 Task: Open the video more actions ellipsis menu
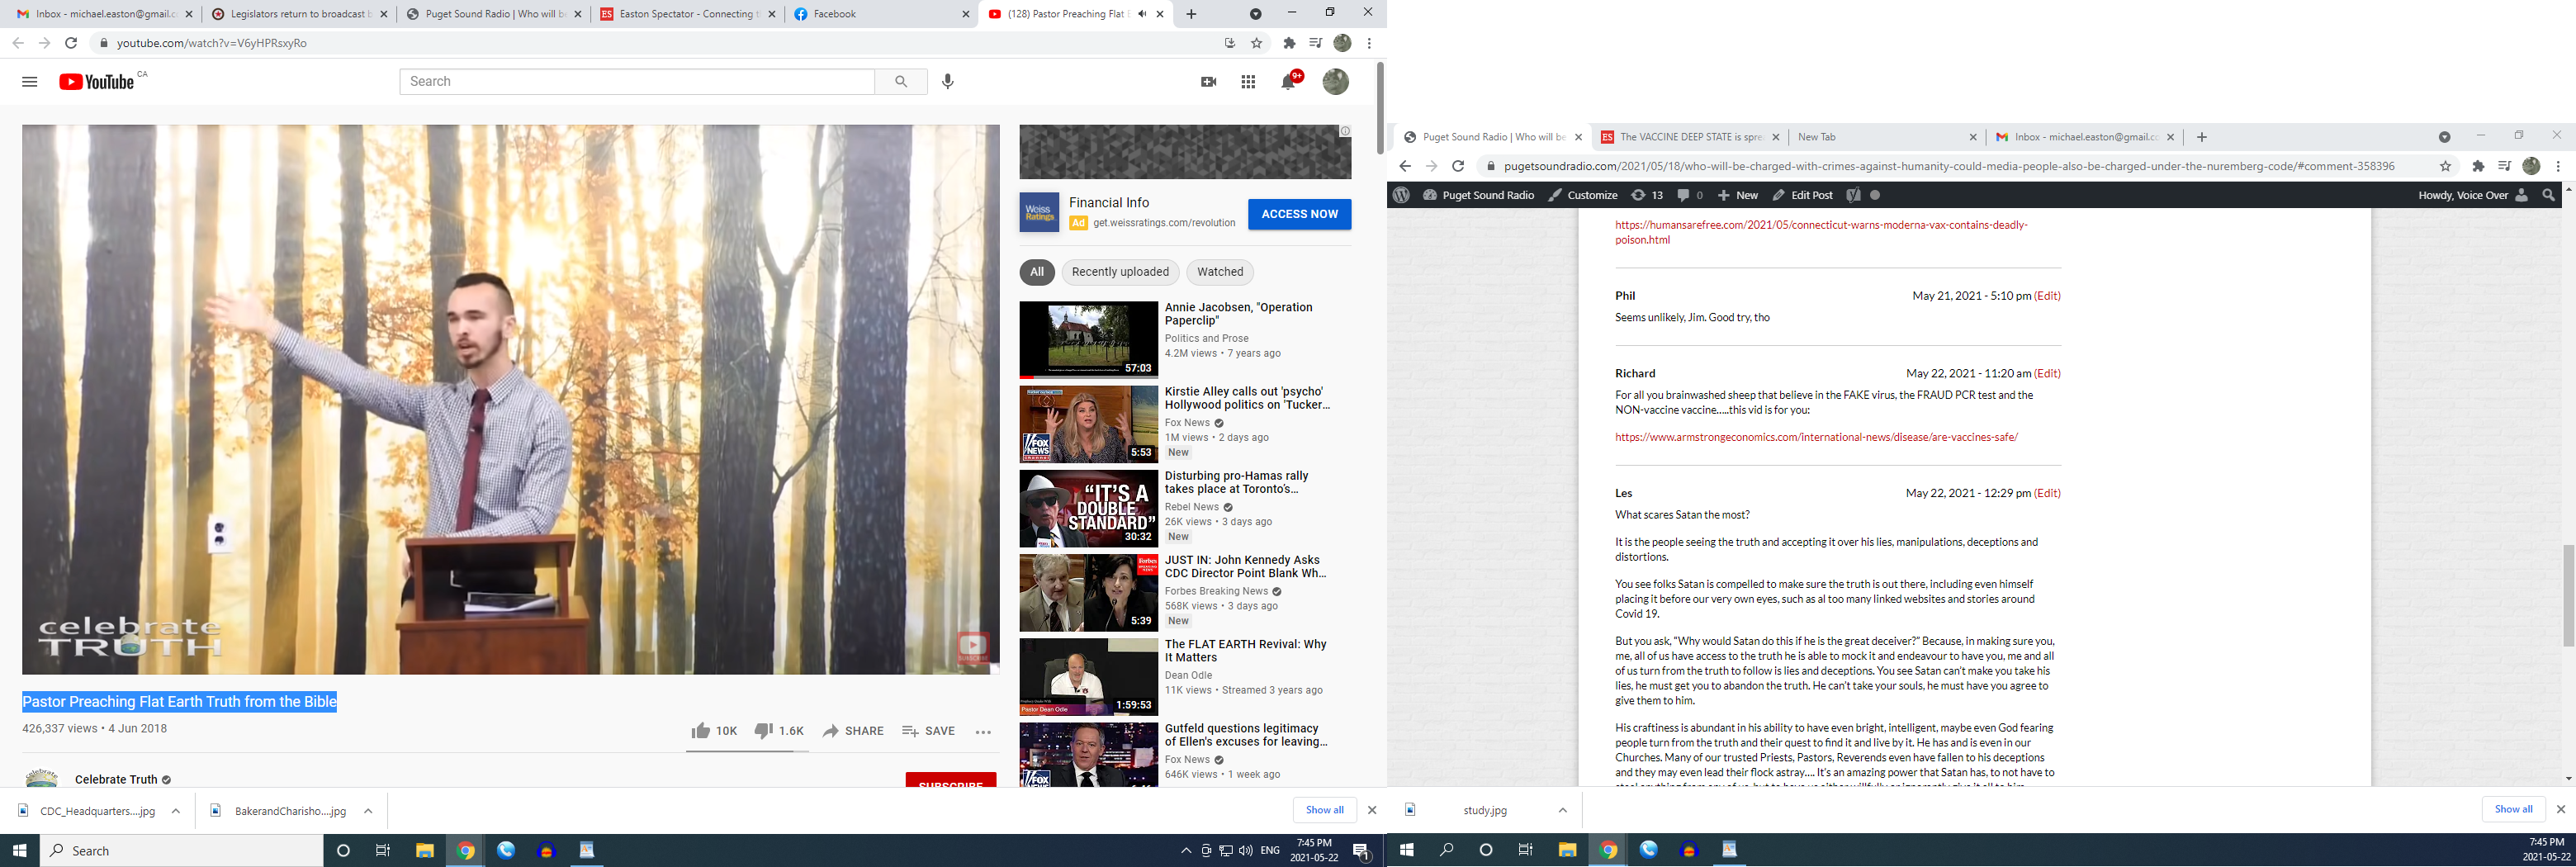(x=983, y=732)
